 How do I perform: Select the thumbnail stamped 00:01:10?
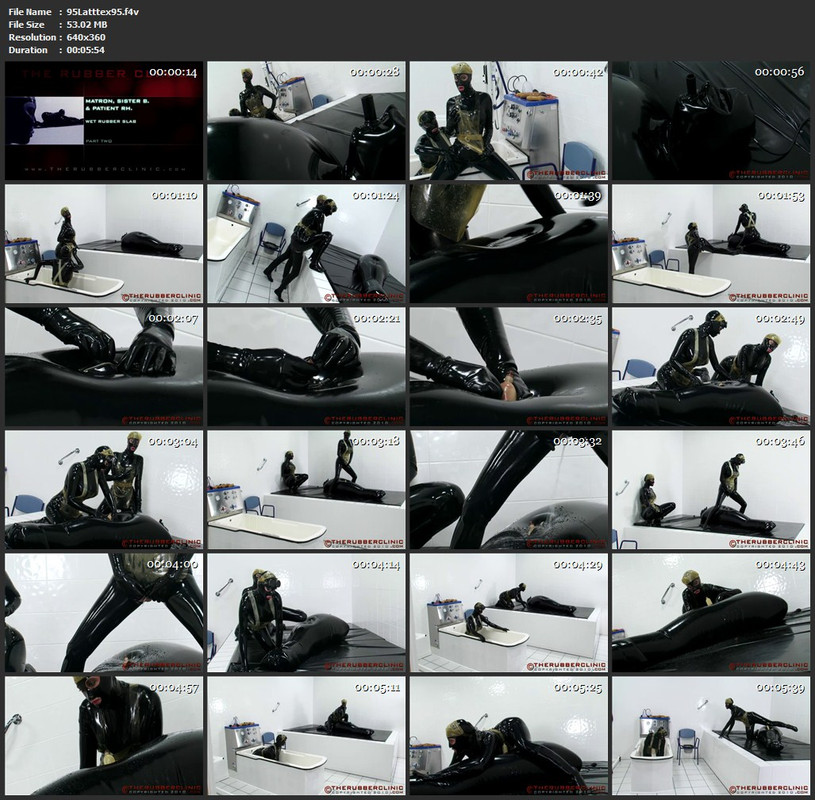[x=104, y=244]
